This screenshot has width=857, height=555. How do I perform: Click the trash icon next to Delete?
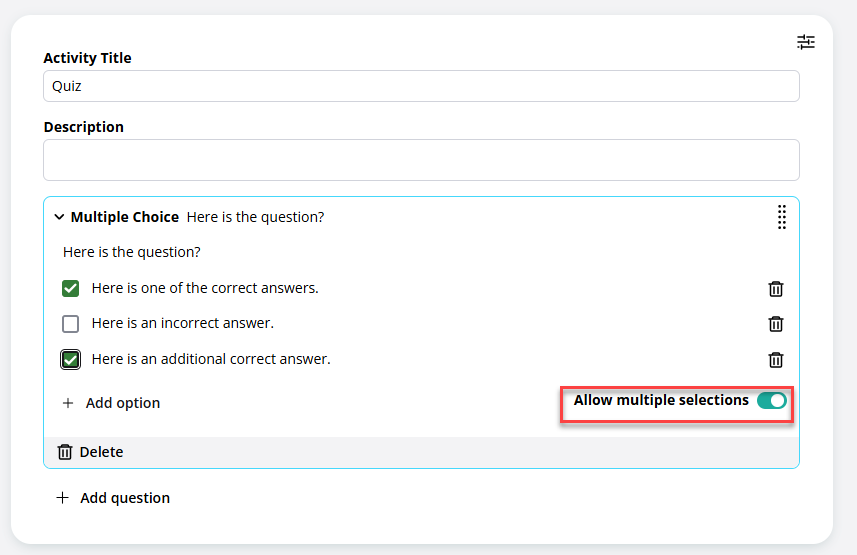(65, 452)
